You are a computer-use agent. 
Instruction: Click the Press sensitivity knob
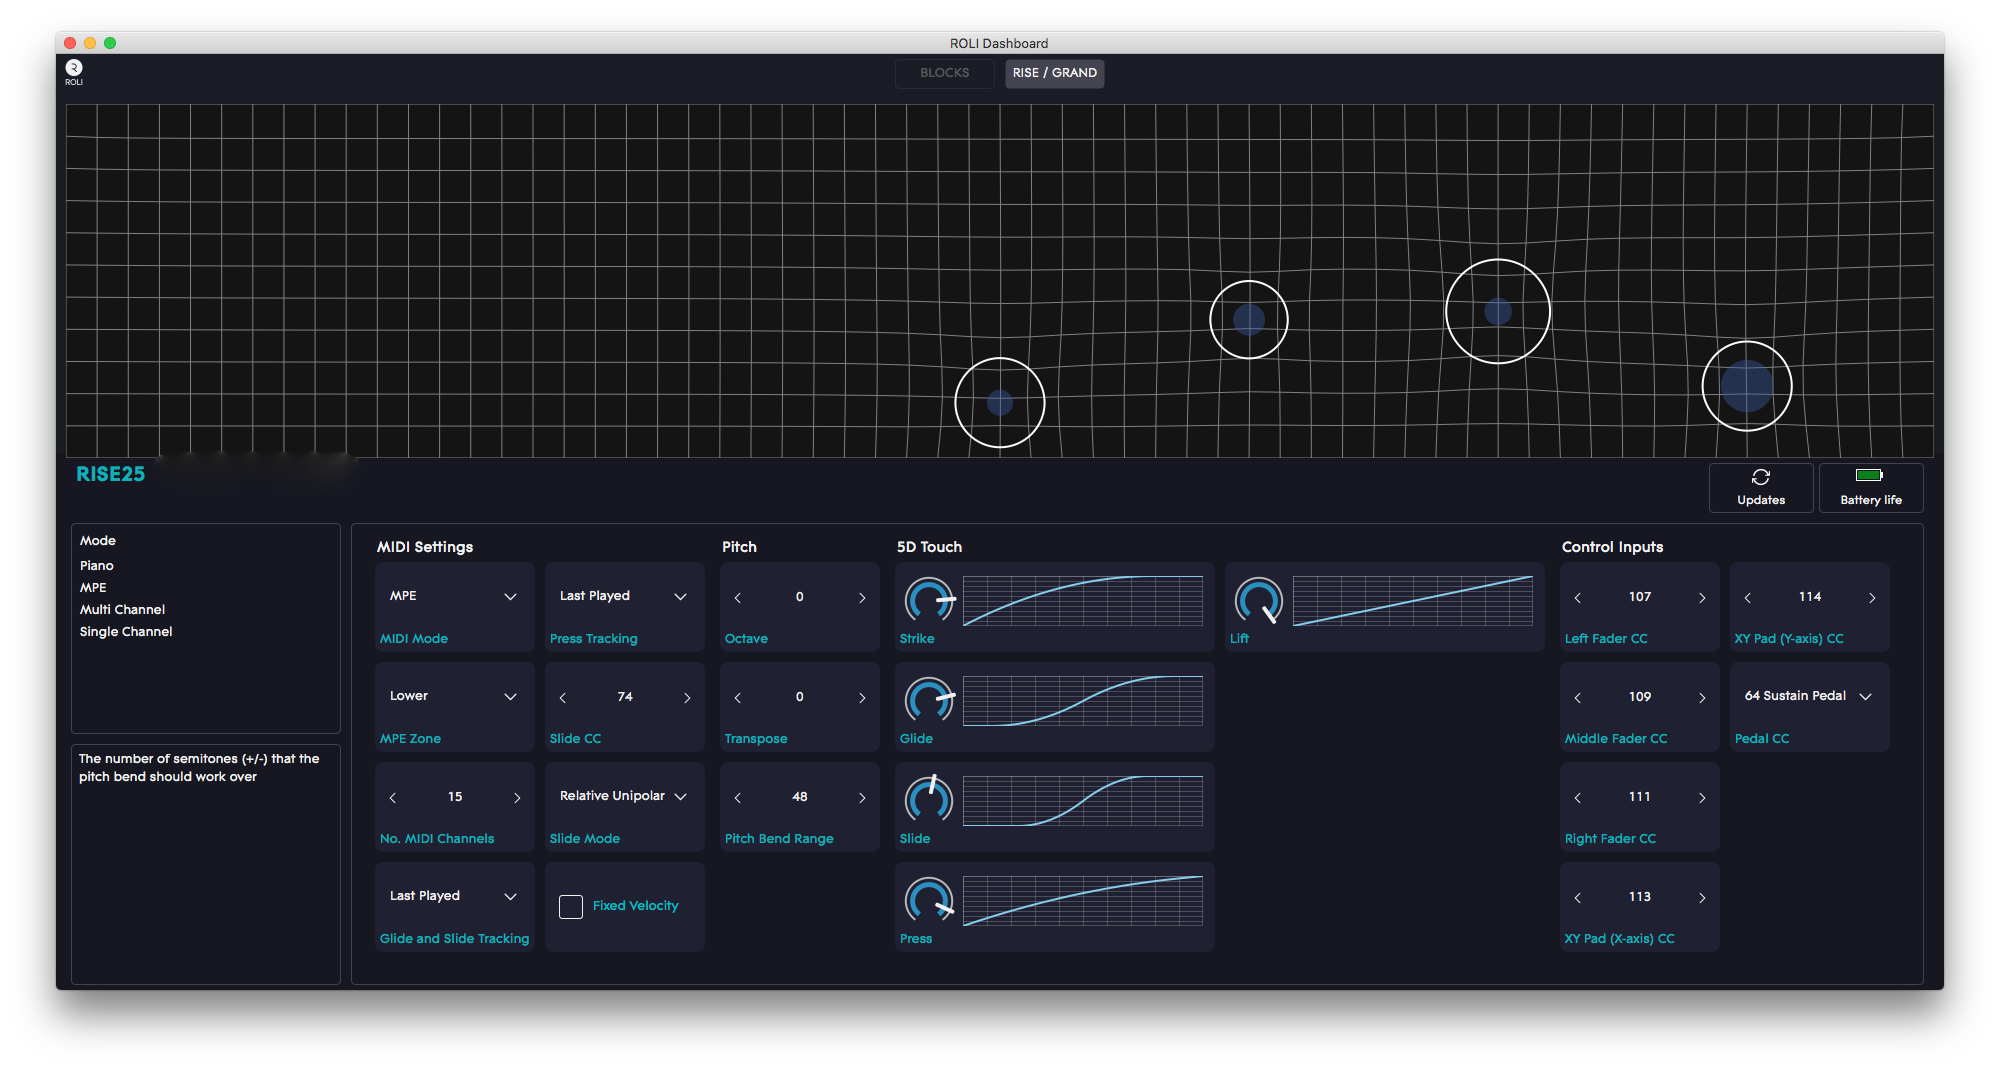pos(929,900)
